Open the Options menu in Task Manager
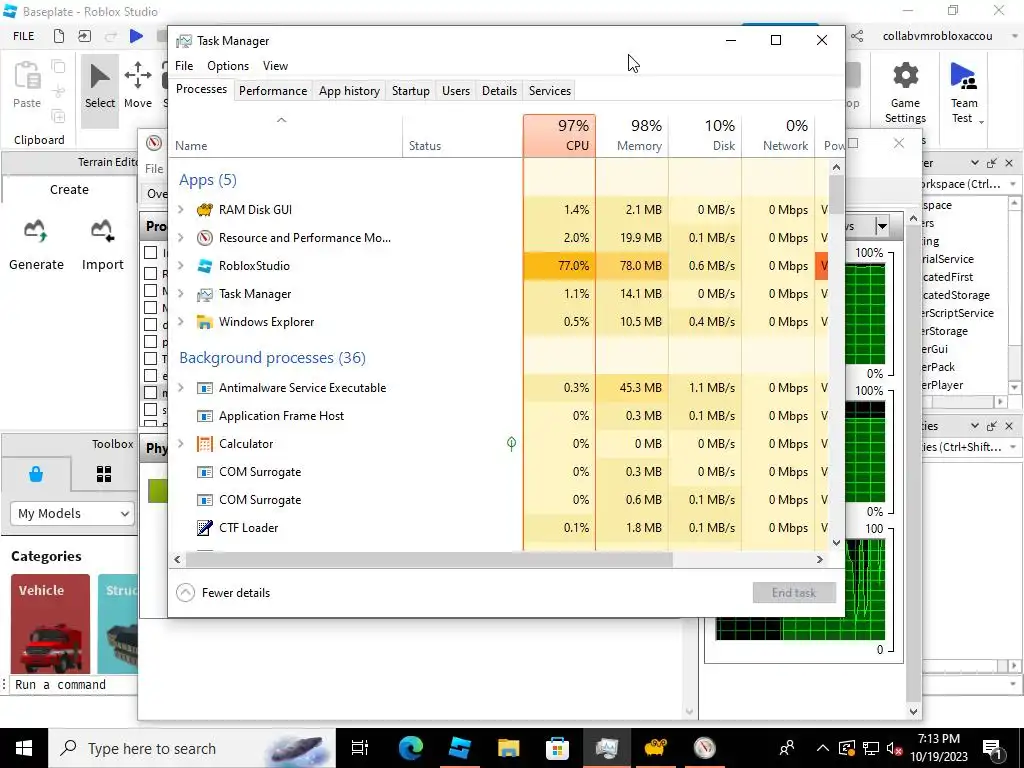The height and width of the screenshot is (768, 1024). [228, 66]
